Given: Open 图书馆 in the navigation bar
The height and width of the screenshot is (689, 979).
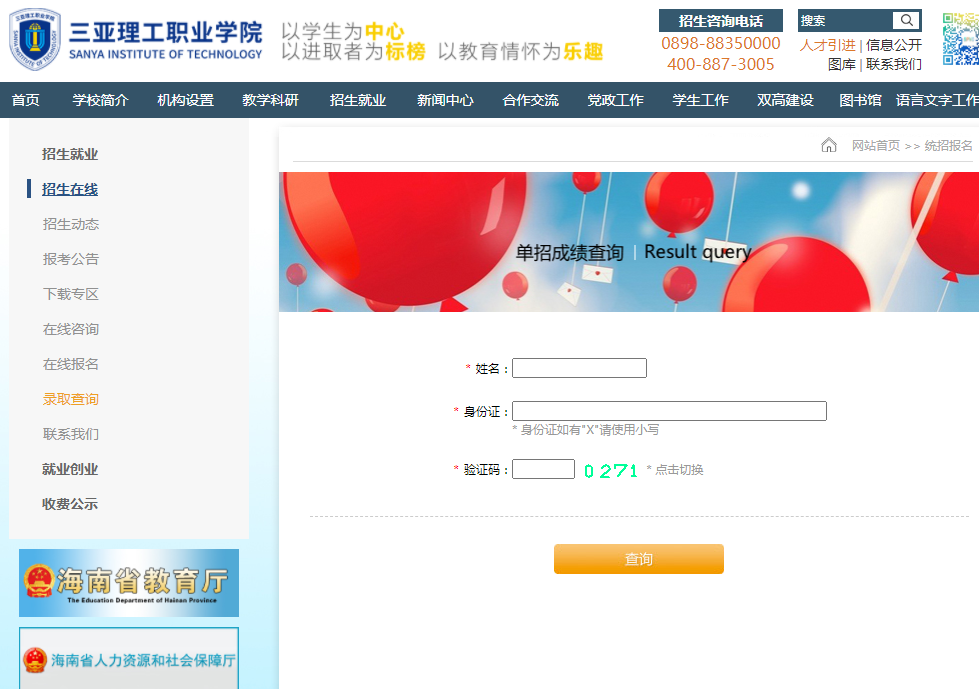Looking at the screenshot, I should tap(860, 100).
